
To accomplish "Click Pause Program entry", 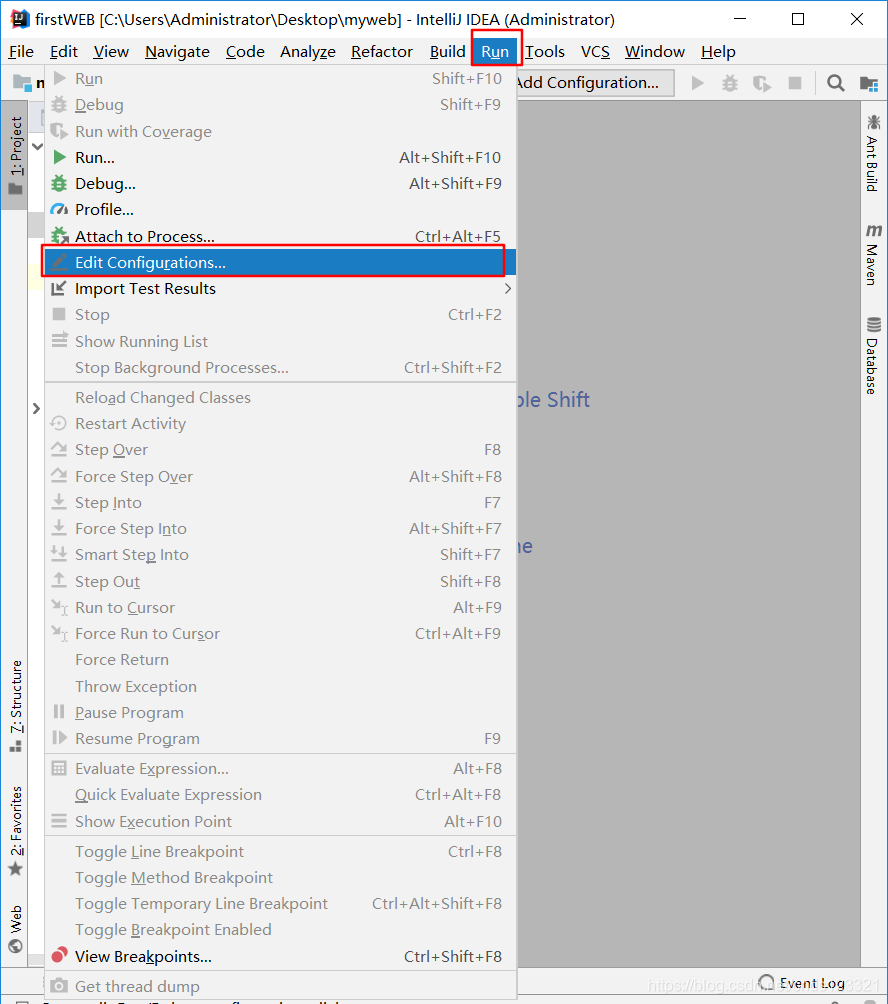I will pyautogui.click(x=280, y=713).
